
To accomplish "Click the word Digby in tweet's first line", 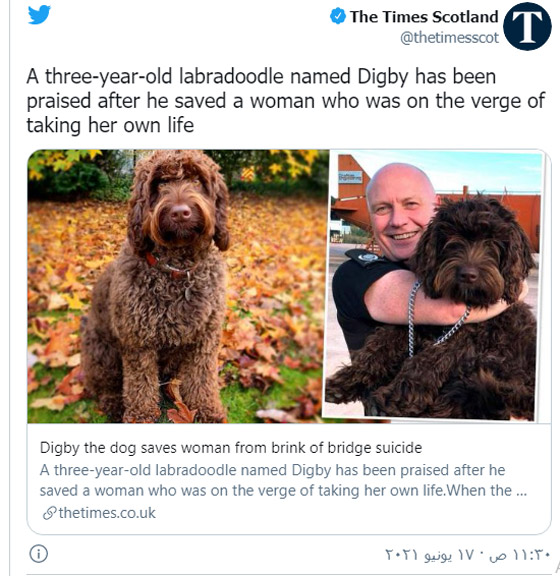I will [383, 77].
